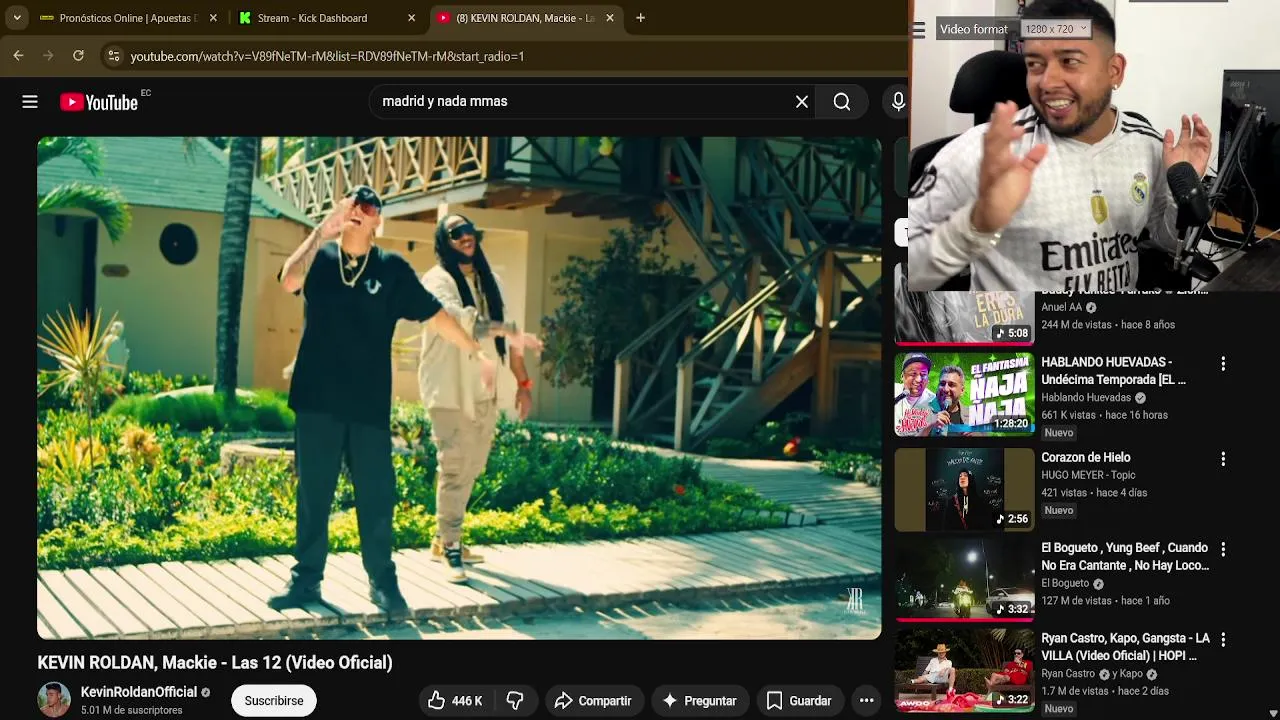Viewport: 1280px width, 720px height.
Task: Open the HABLANDO HUEVADAS video thumbnail
Action: point(964,394)
